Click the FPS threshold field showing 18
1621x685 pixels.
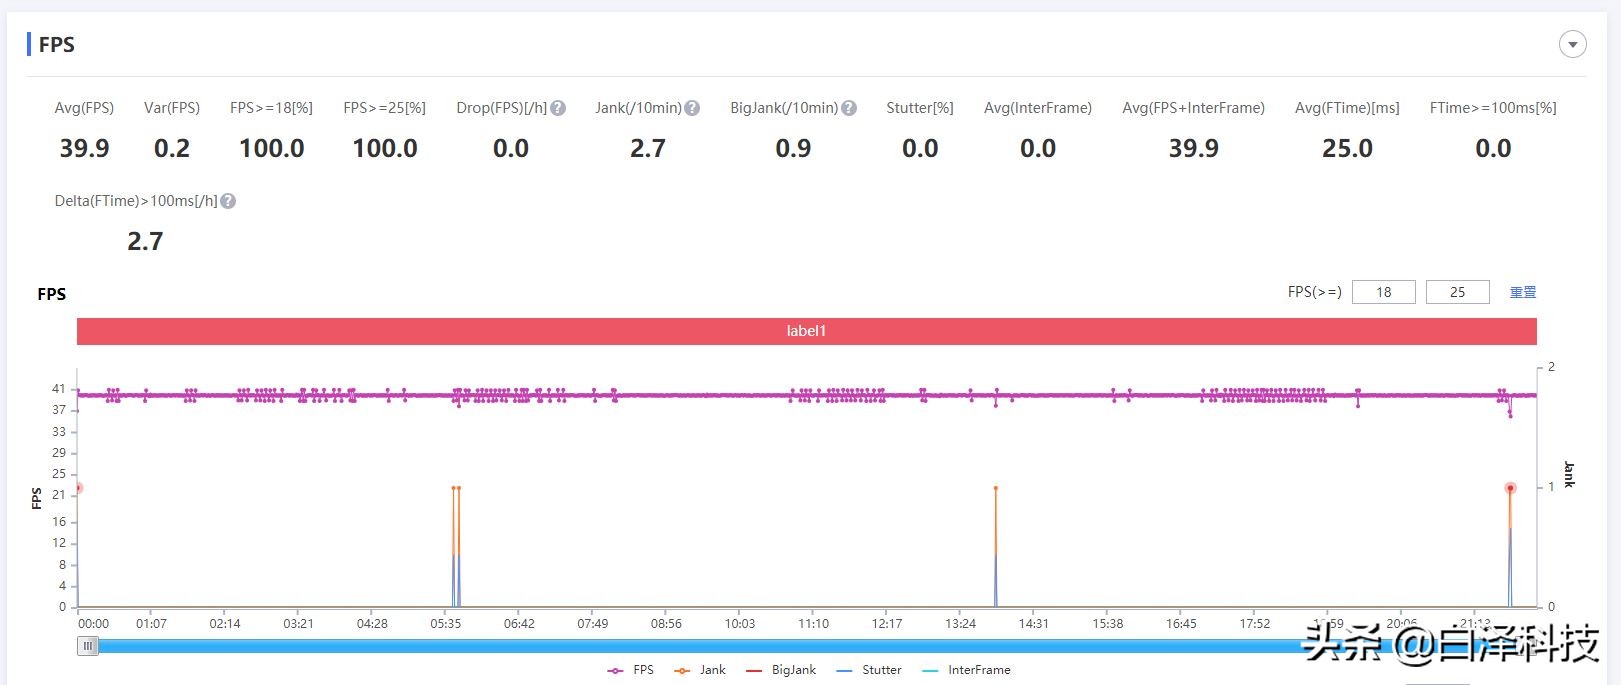click(x=1383, y=292)
